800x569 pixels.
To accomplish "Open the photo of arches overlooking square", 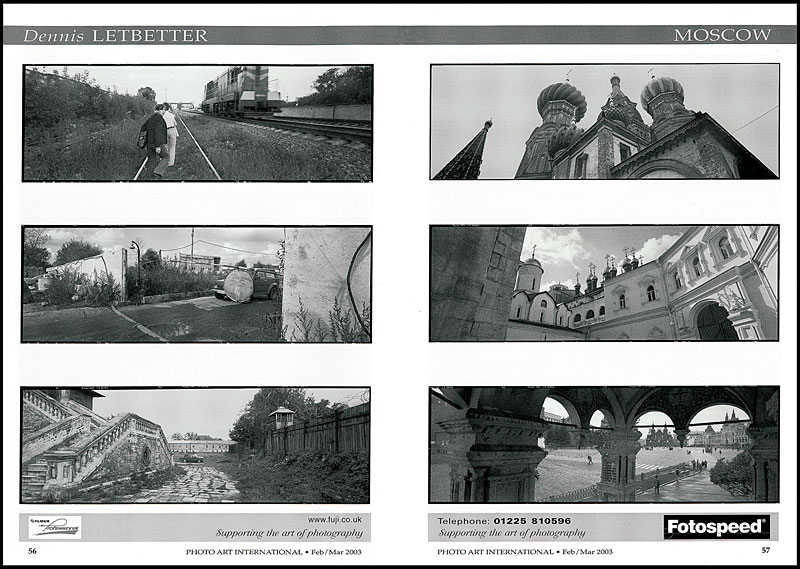I will pos(604,444).
